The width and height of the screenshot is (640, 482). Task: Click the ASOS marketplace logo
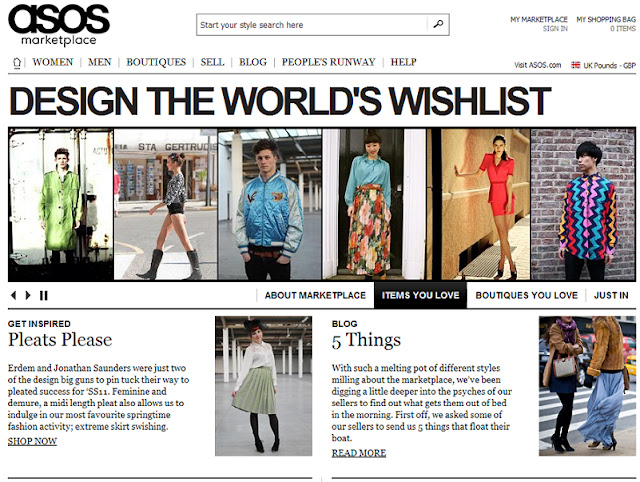coord(59,24)
